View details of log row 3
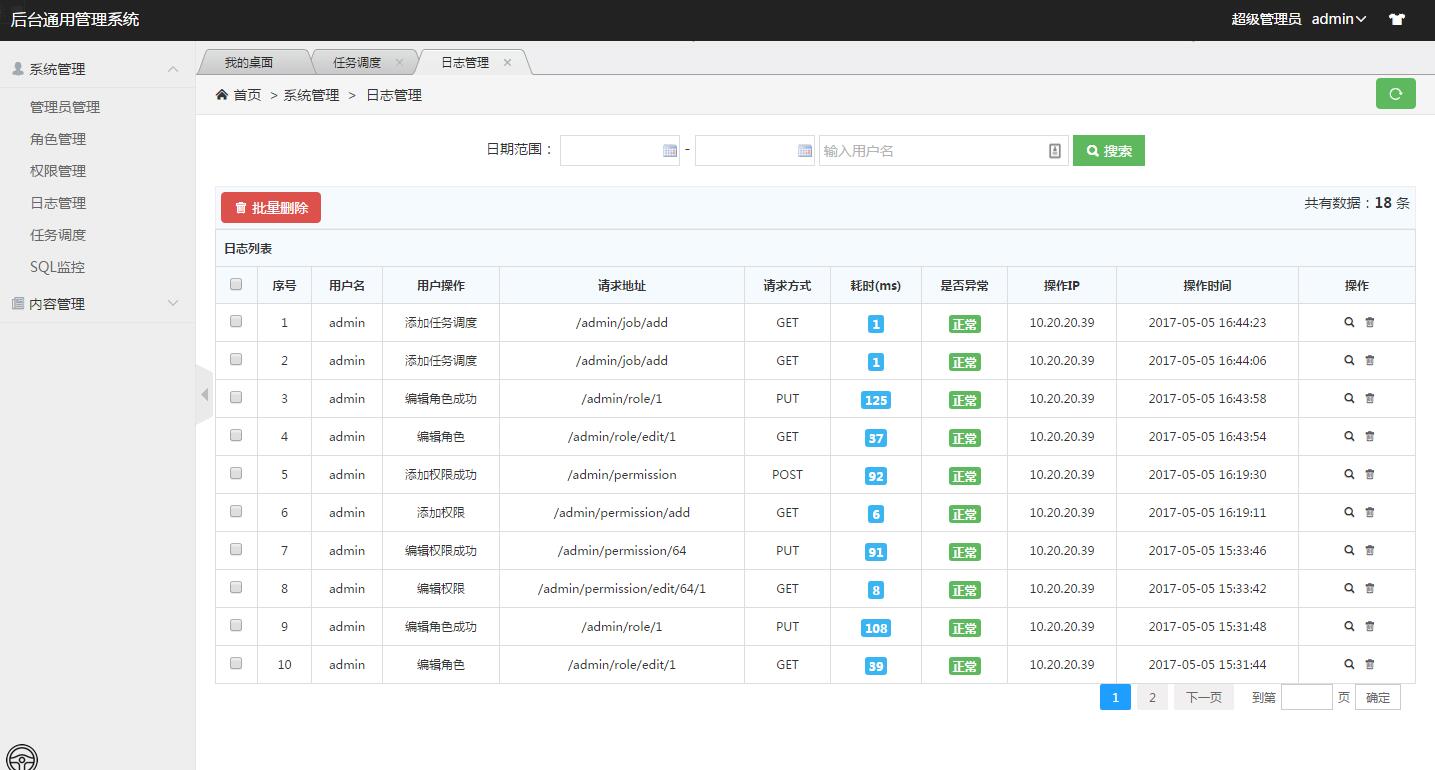1435x770 pixels. tap(1349, 398)
